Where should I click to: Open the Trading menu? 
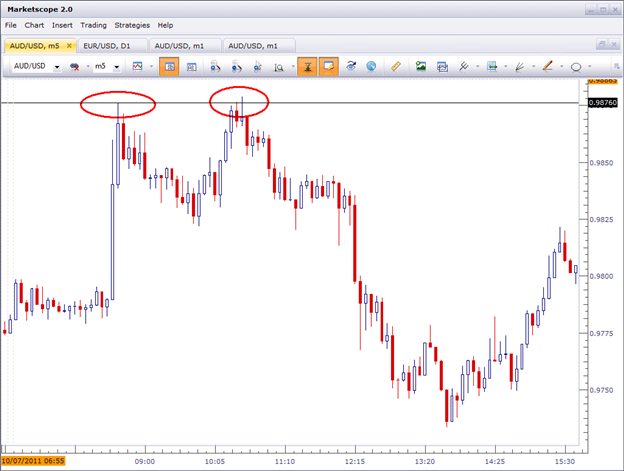click(94, 25)
